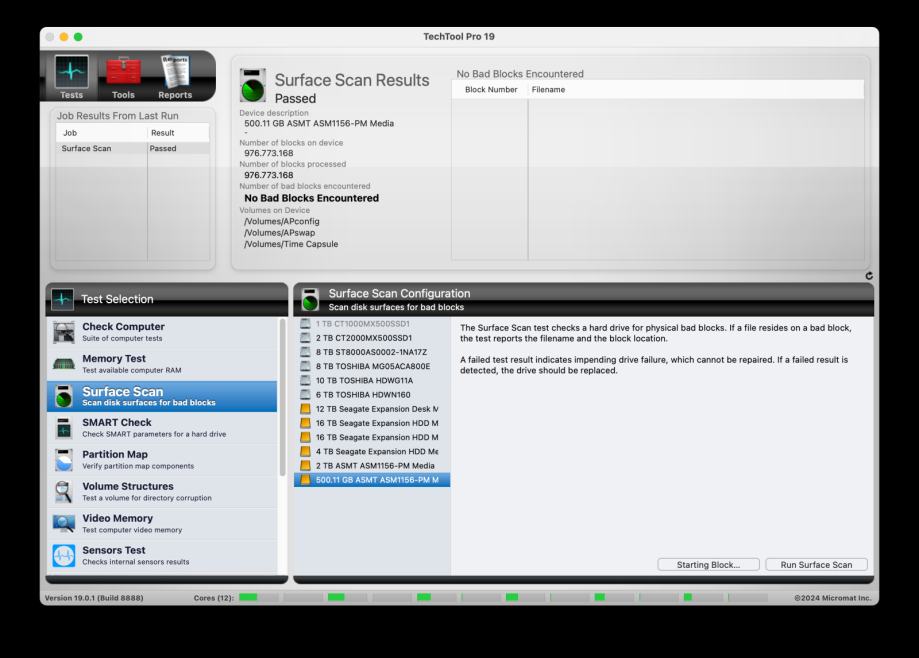
Task: Select drive 12 TB Seagate Expansion Desk
Action: (372, 409)
